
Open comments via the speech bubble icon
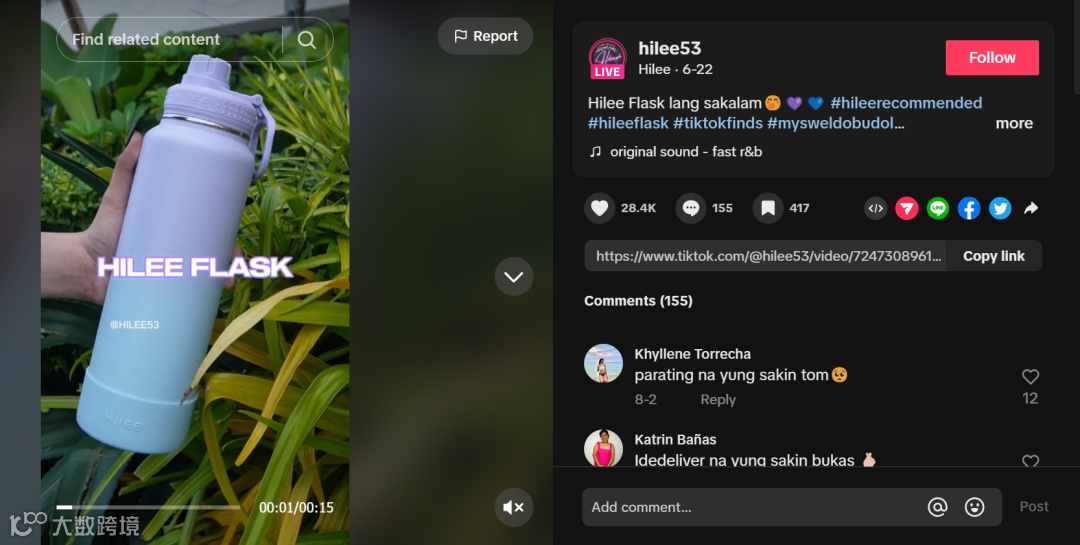click(x=690, y=208)
